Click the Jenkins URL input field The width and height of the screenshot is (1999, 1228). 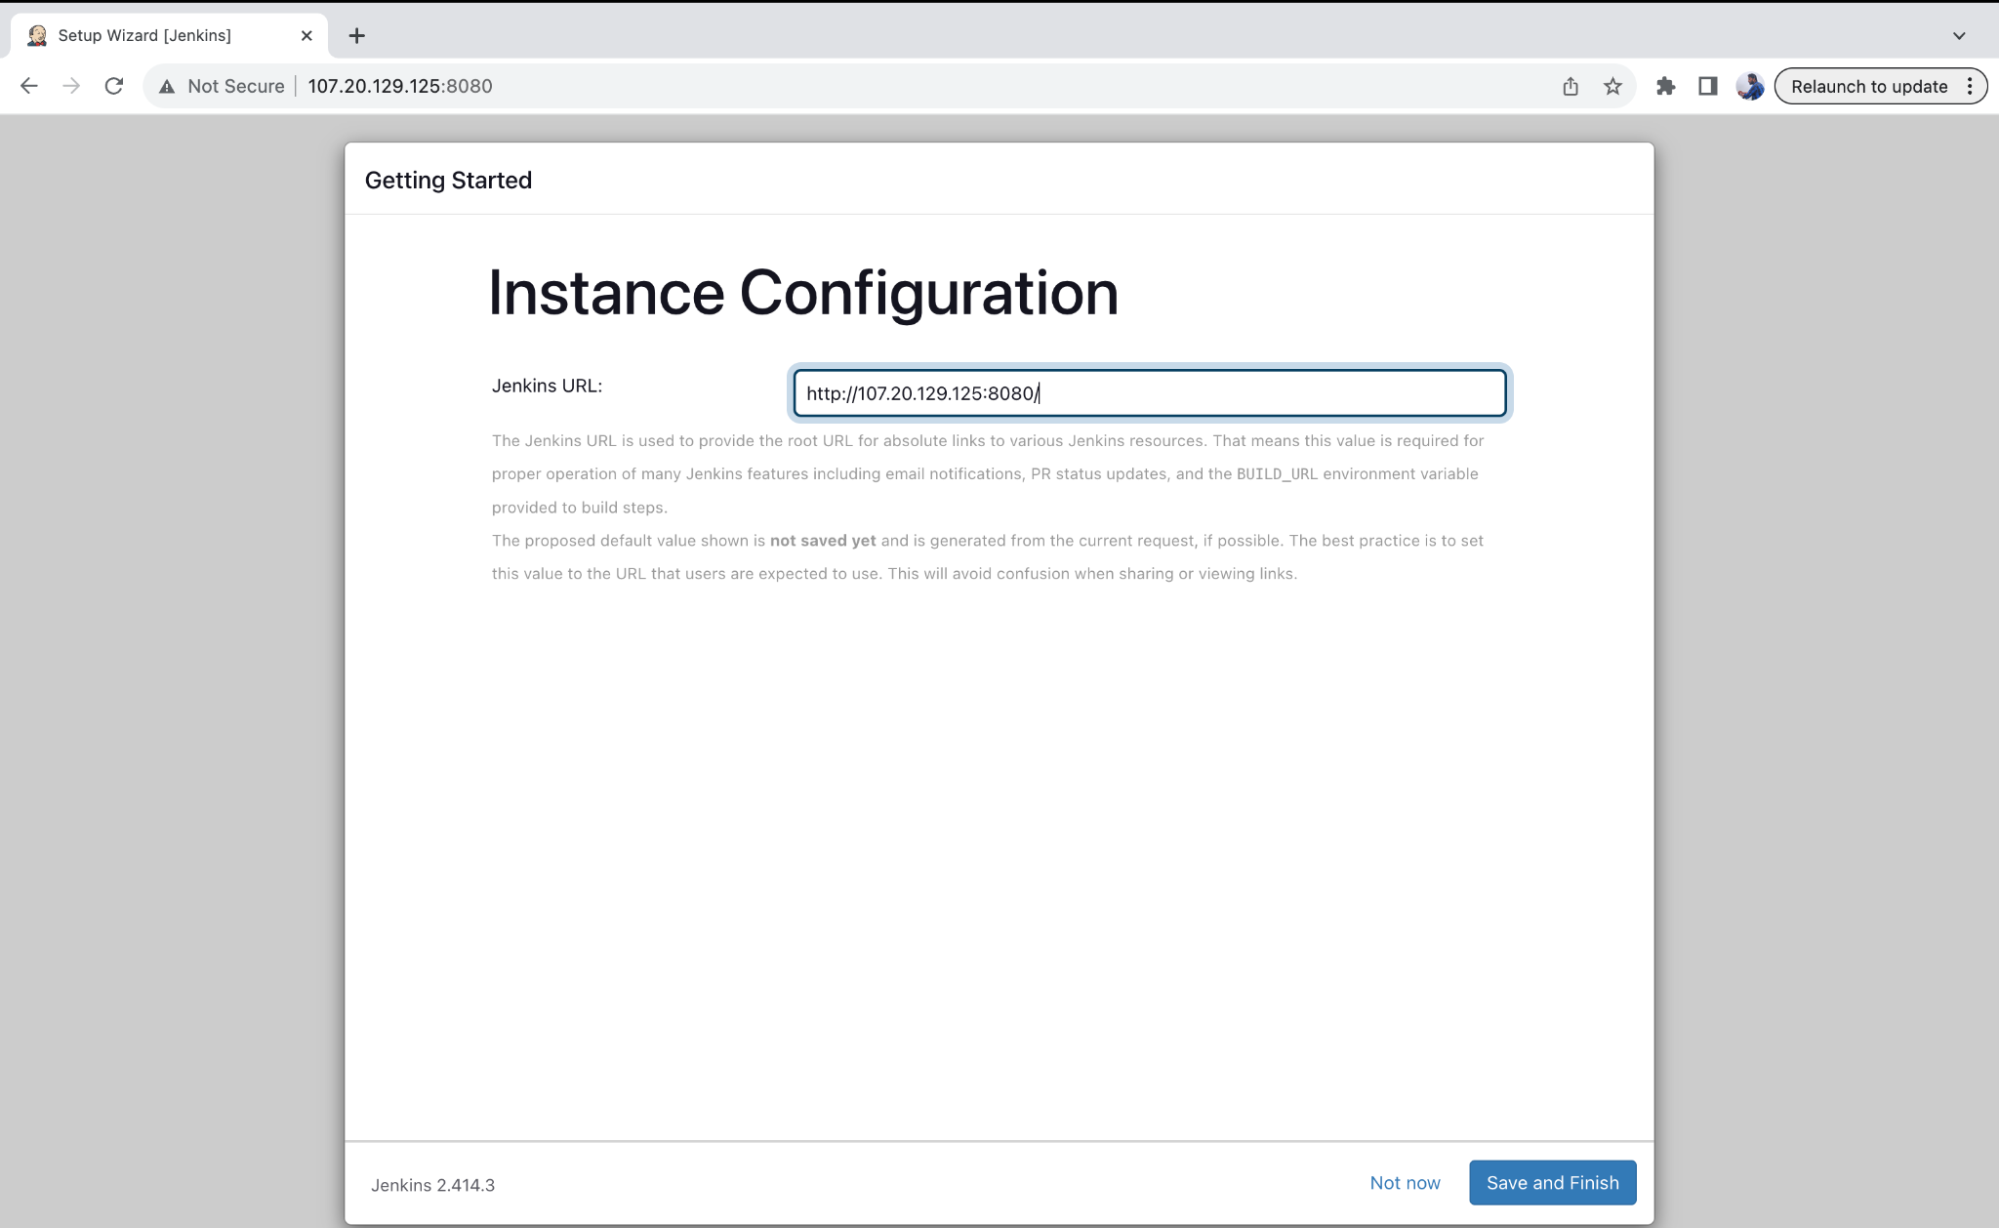point(1148,393)
